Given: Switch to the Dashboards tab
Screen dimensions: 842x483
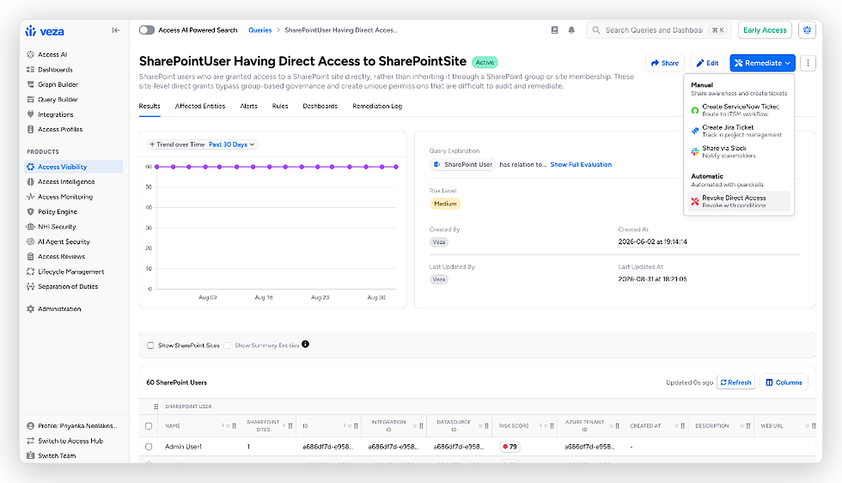Looking at the screenshot, I should point(320,106).
